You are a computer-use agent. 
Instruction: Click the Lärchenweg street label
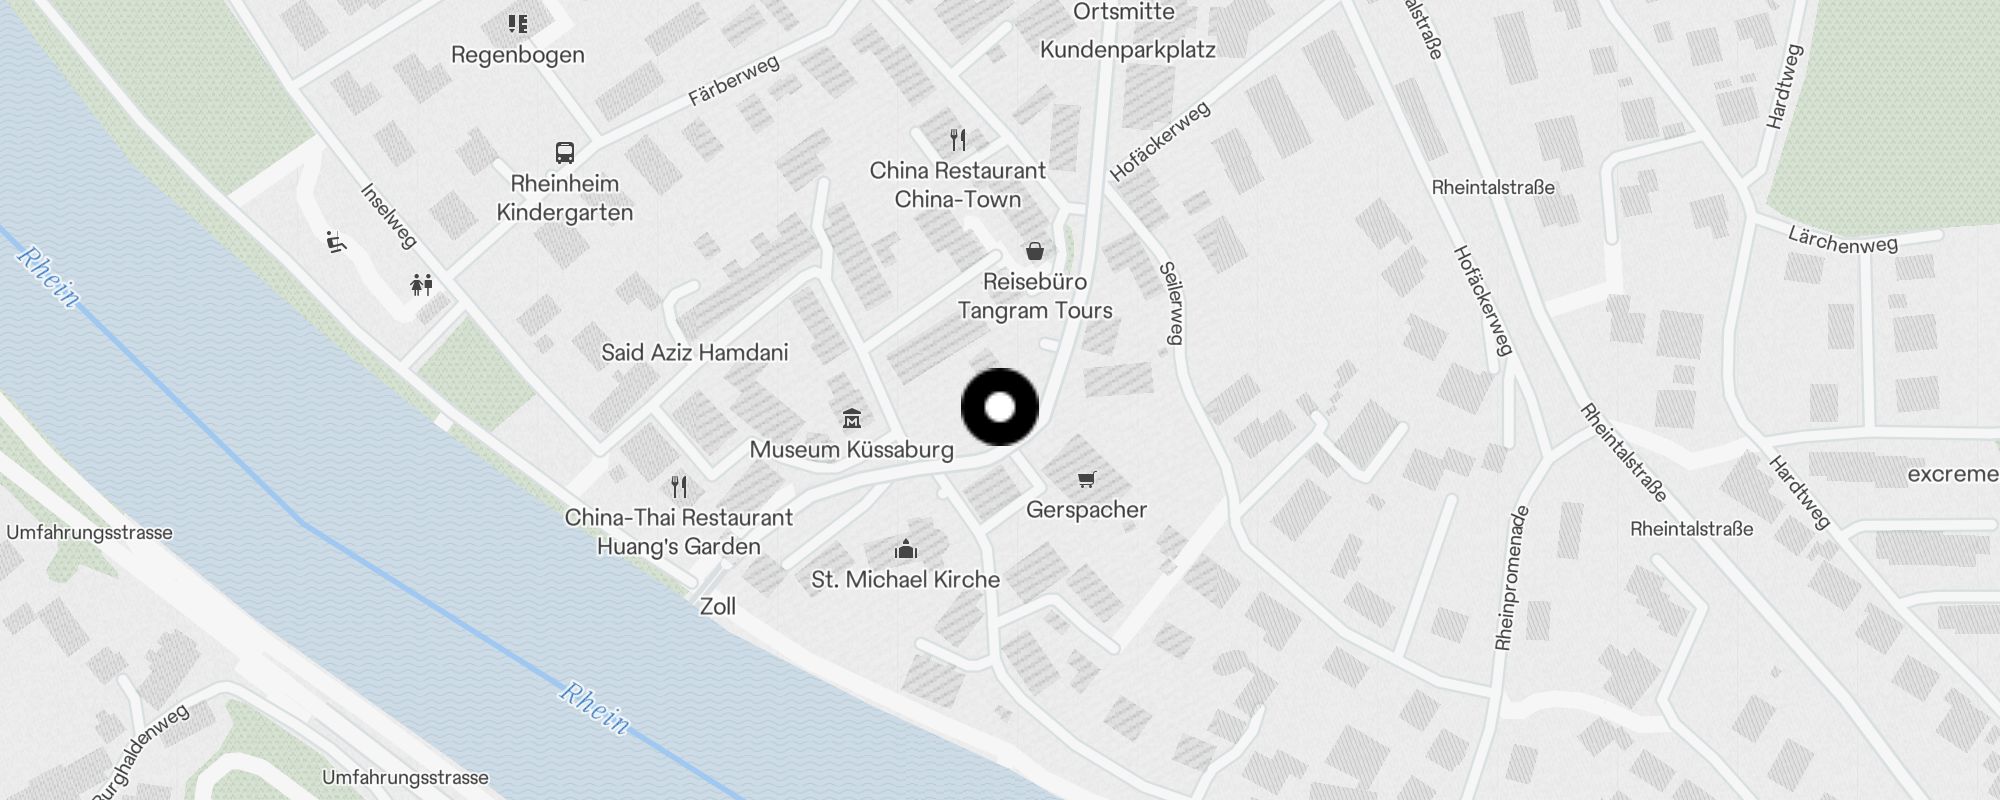pyautogui.click(x=1843, y=241)
